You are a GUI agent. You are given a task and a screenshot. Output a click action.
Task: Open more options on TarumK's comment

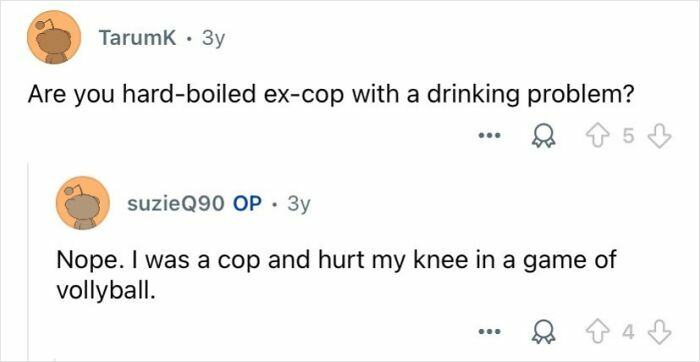point(490,135)
